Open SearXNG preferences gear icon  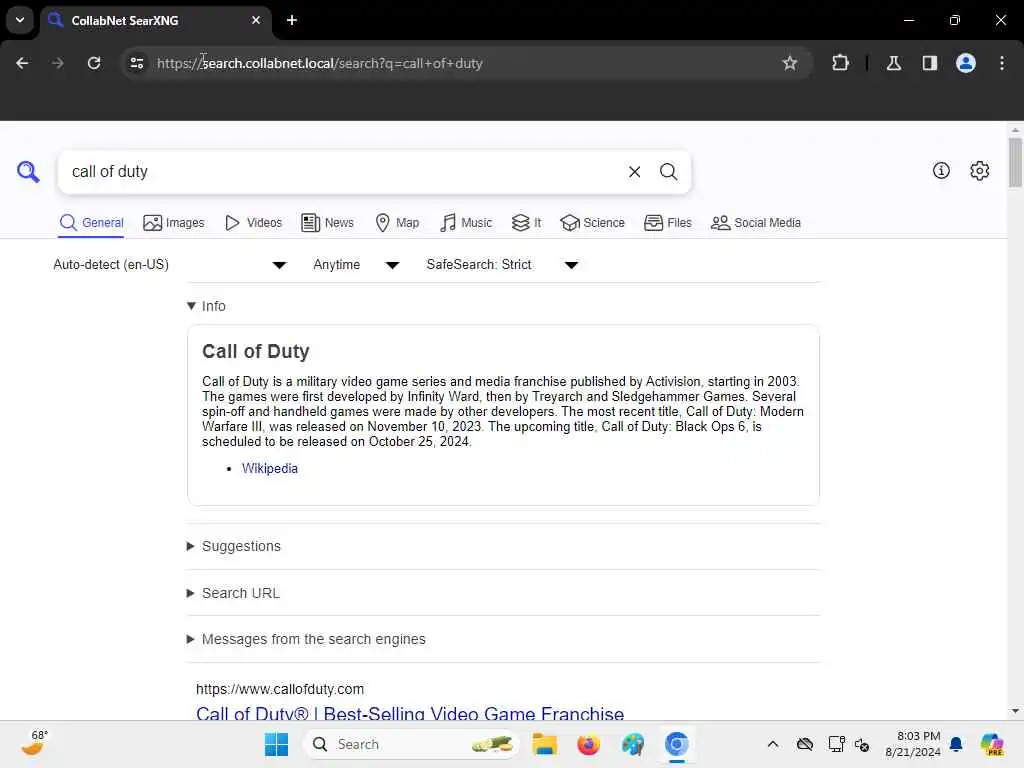pyautogui.click(x=979, y=170)
